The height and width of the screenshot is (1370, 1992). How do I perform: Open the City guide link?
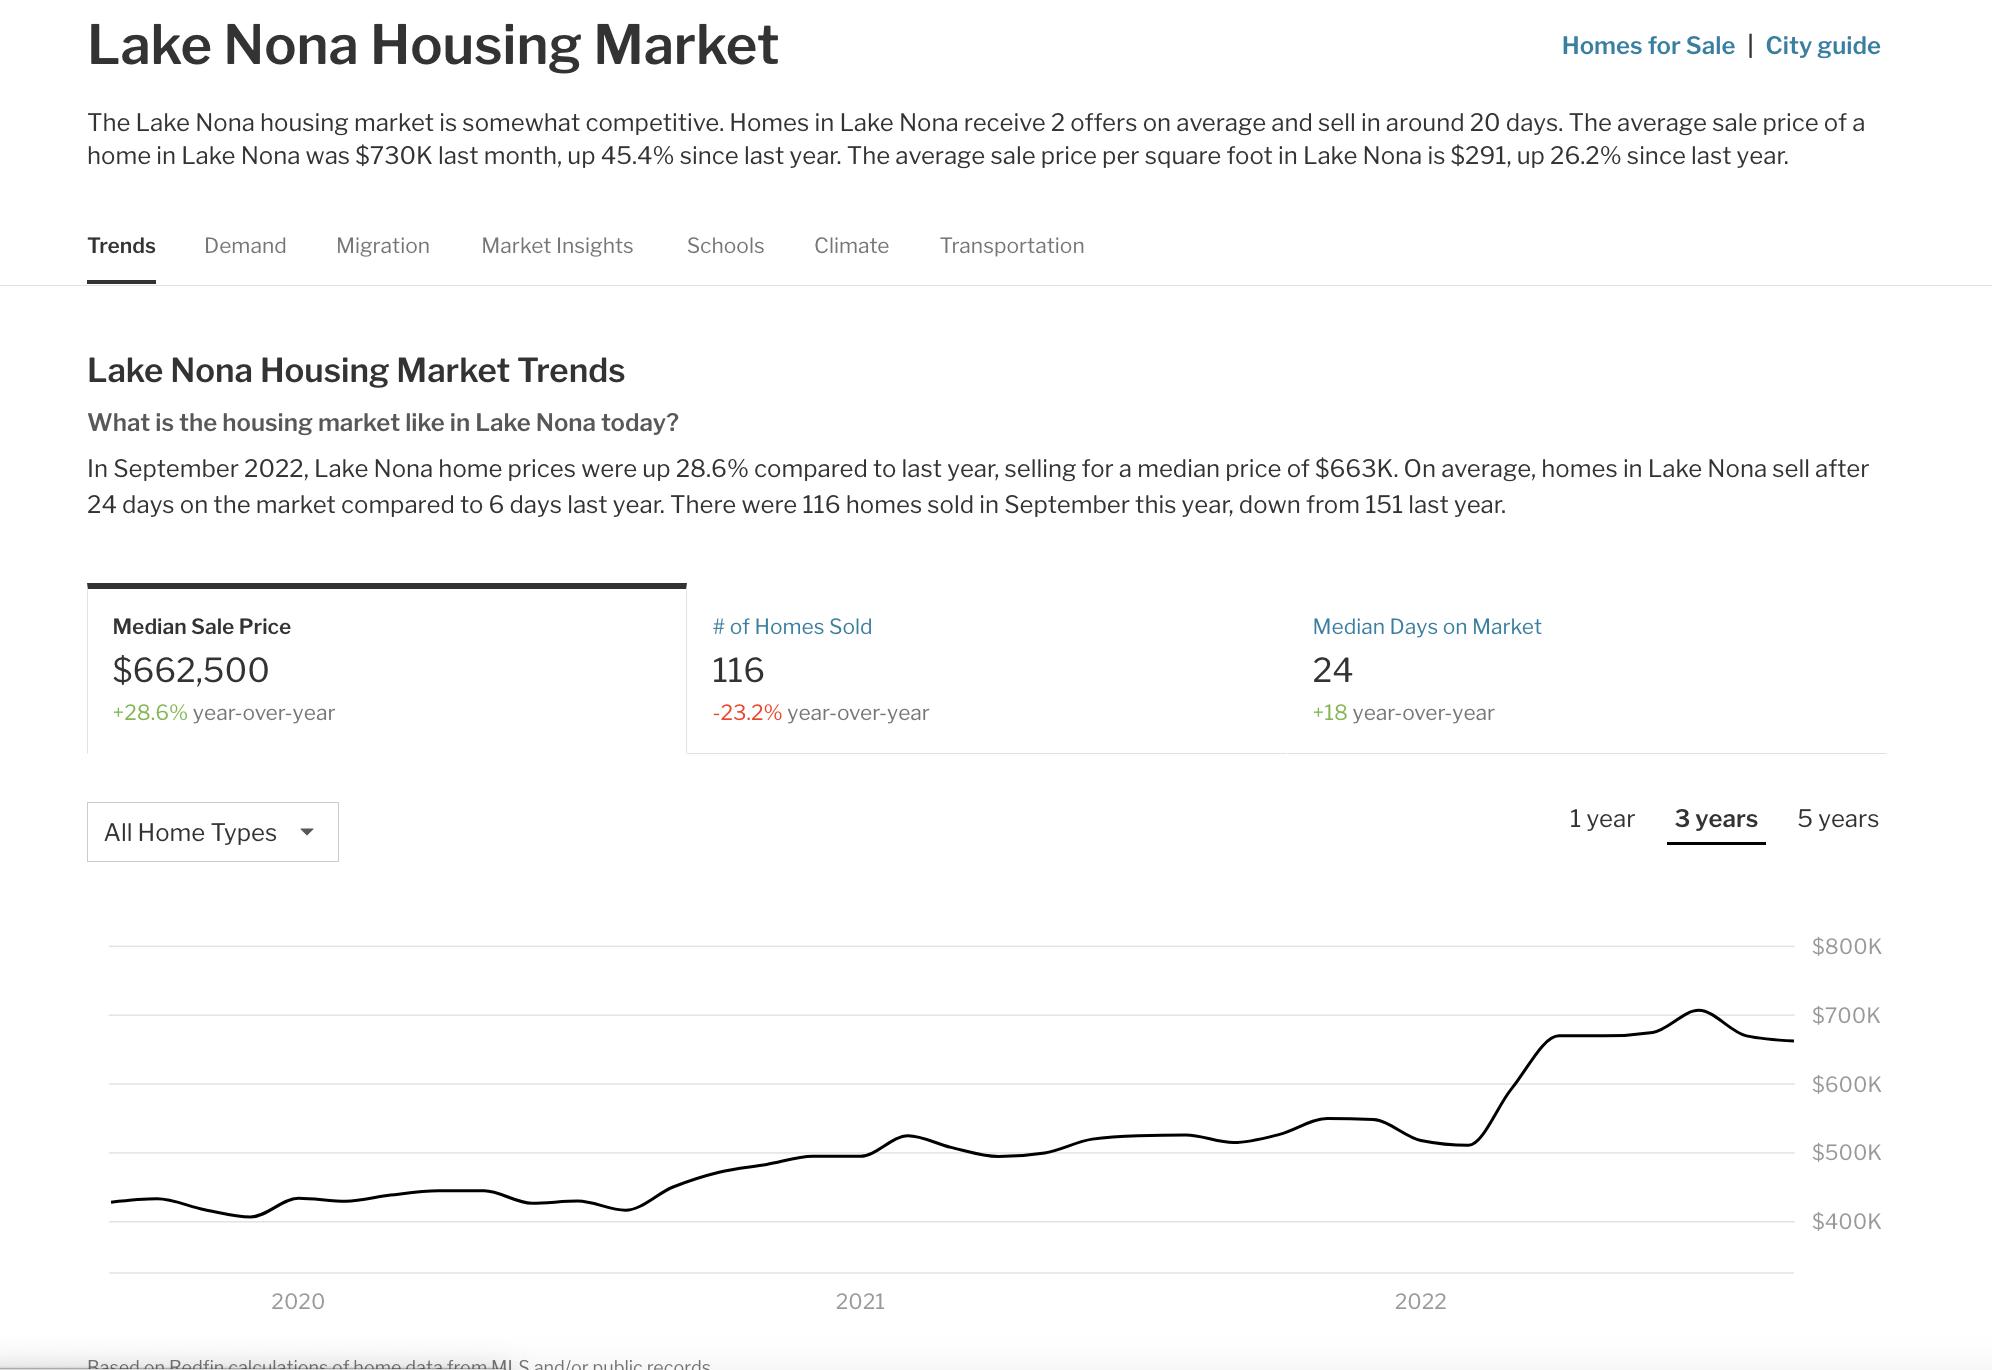[1822, 46]
